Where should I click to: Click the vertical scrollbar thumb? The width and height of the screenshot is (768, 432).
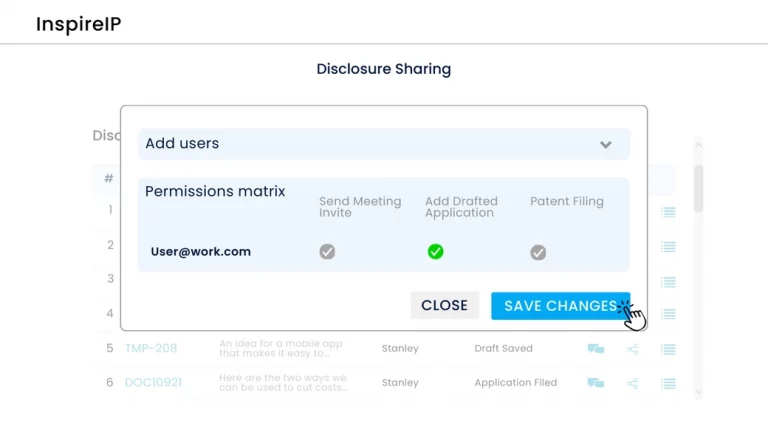coord(698,188)
